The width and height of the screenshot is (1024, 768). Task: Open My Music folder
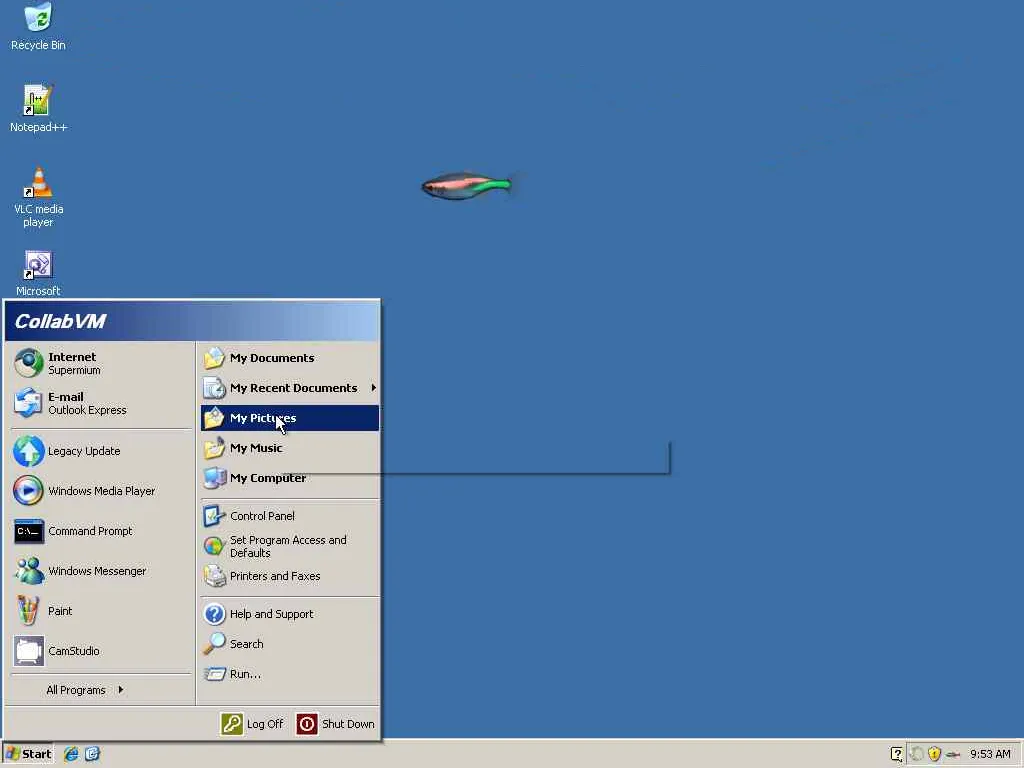point(290,448)
